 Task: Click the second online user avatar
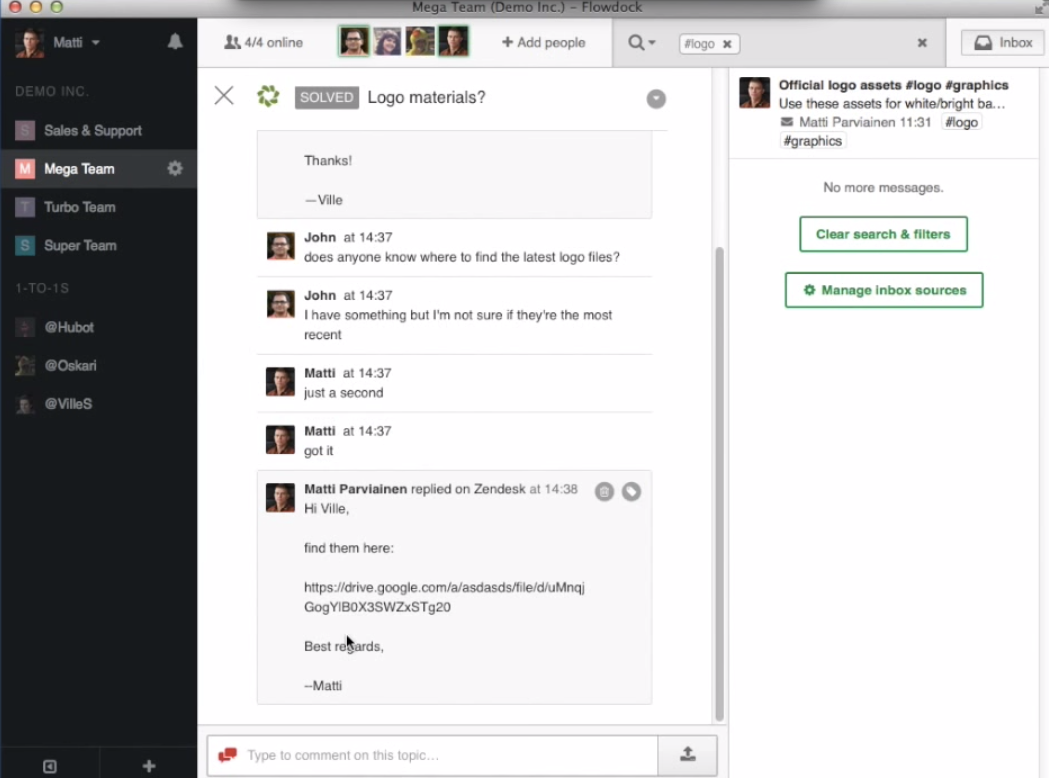387,41
